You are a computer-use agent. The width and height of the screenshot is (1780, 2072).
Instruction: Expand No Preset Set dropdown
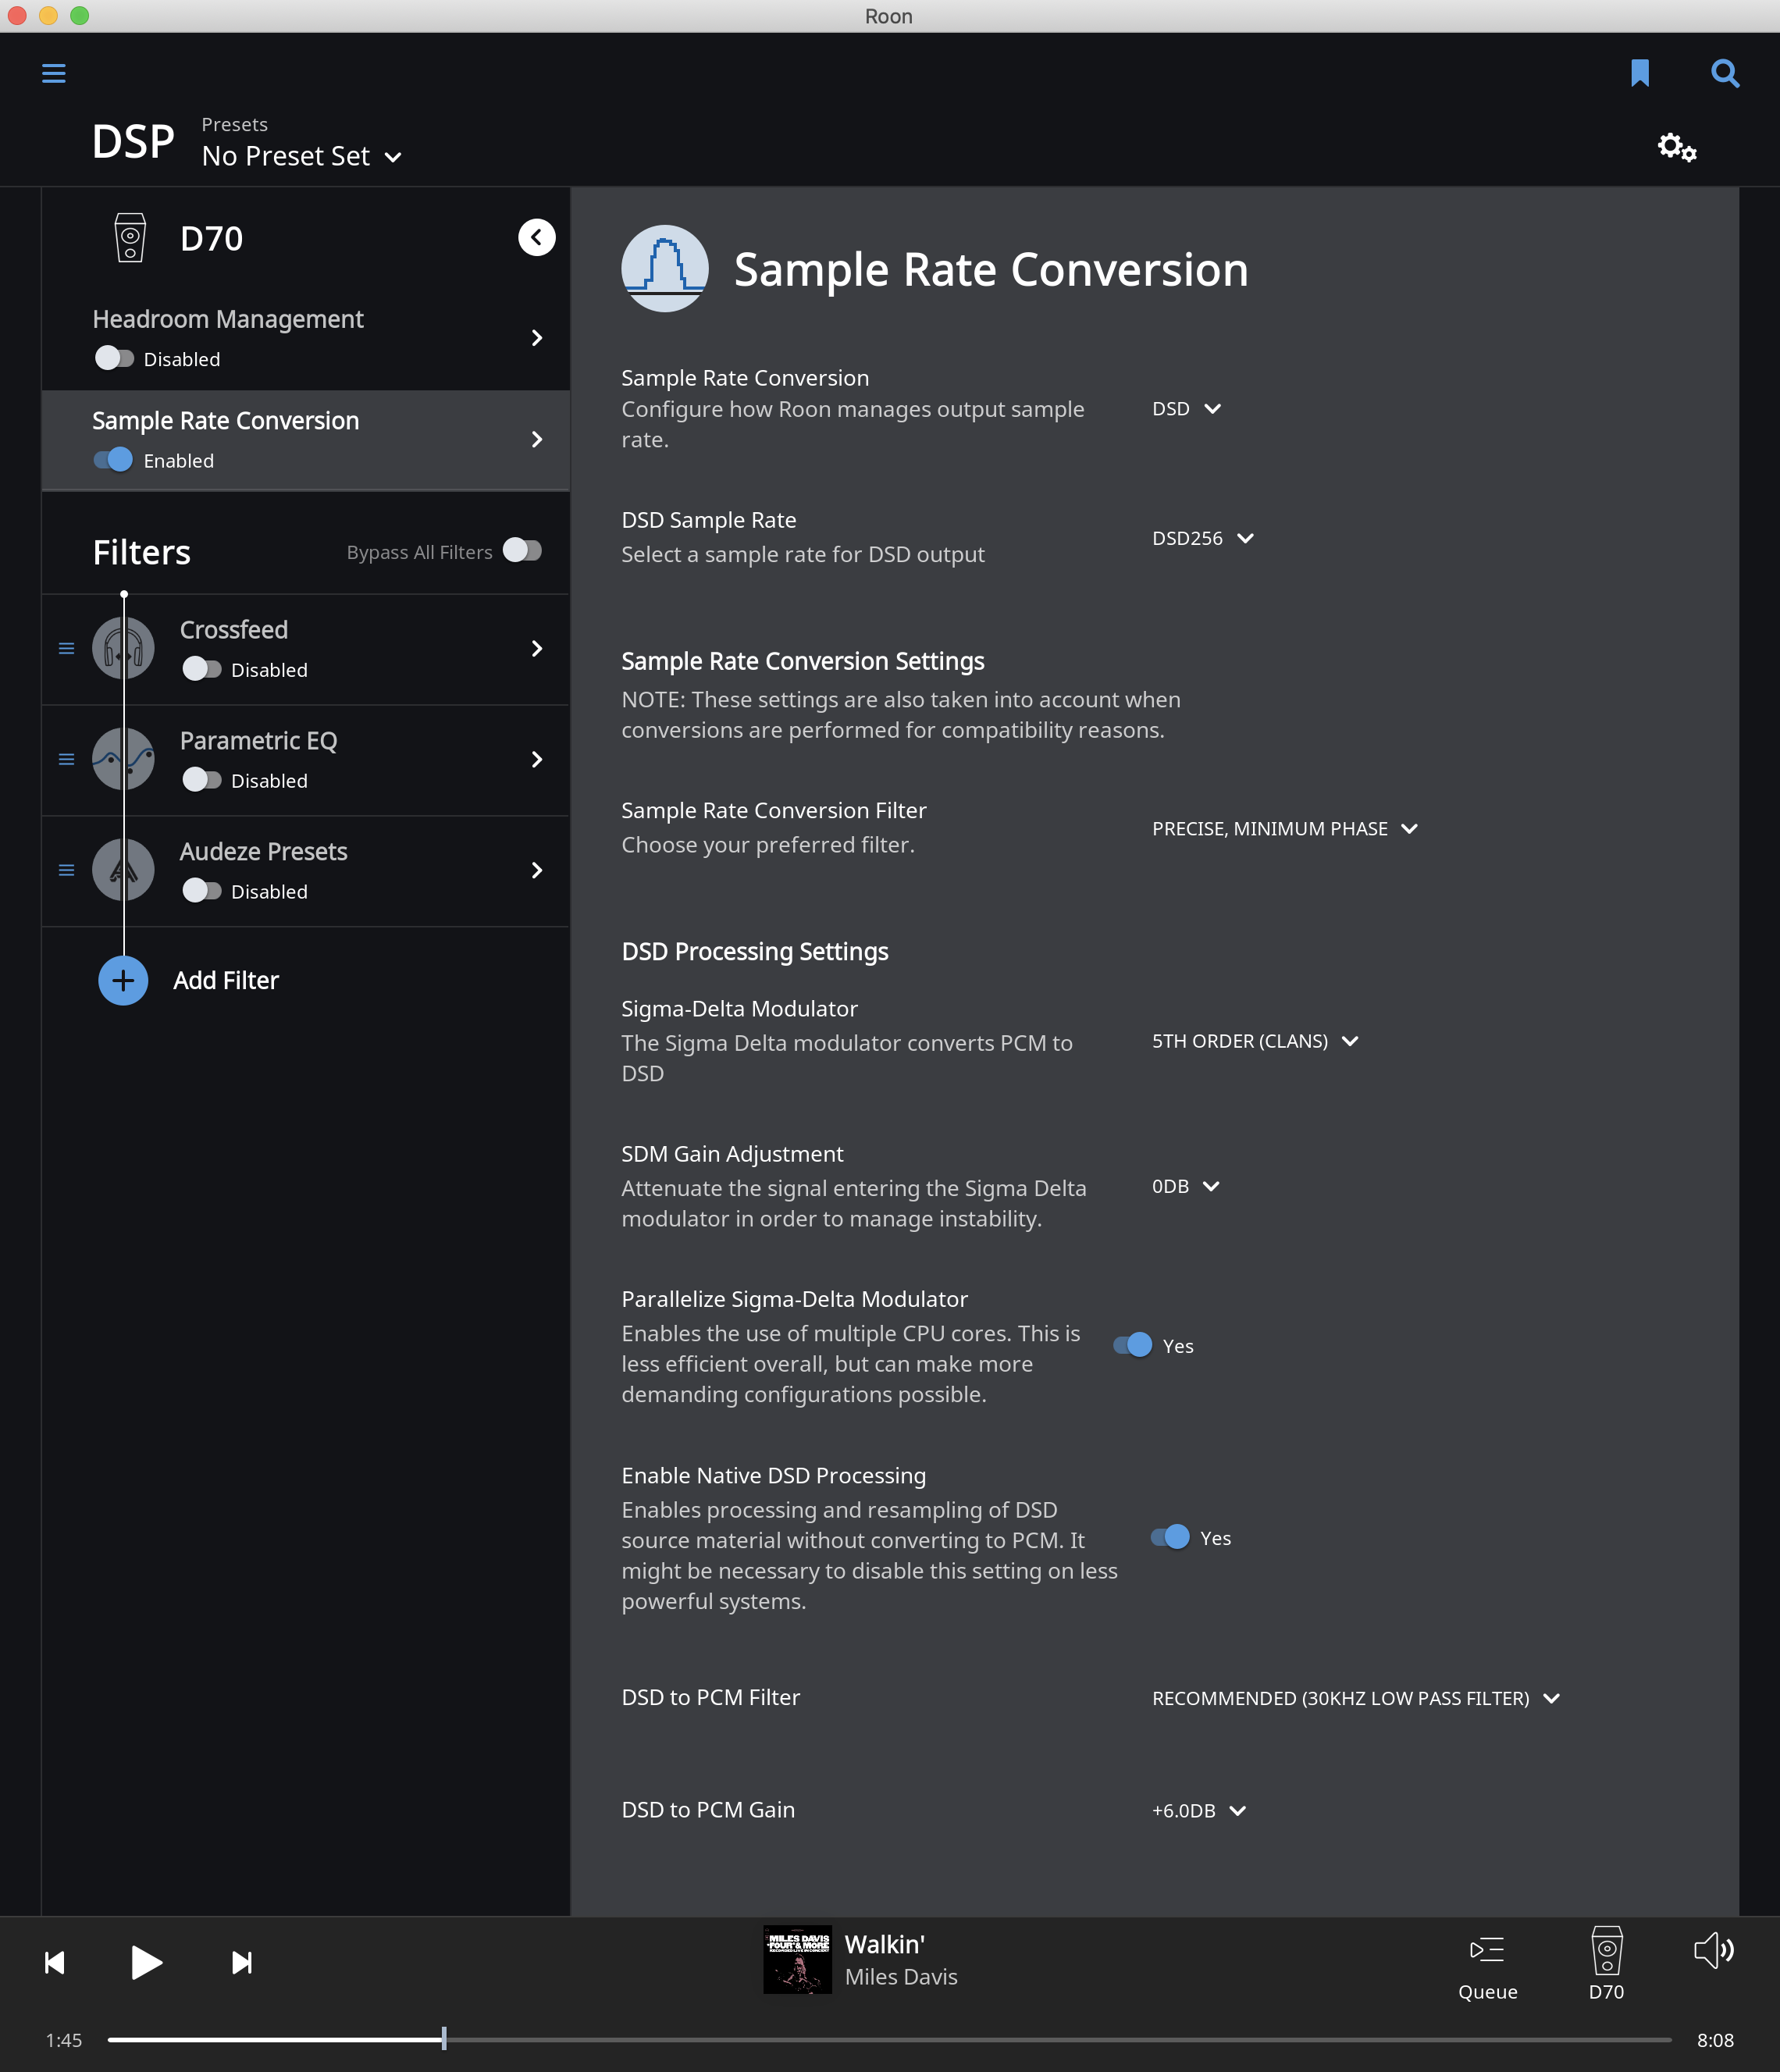302,156
